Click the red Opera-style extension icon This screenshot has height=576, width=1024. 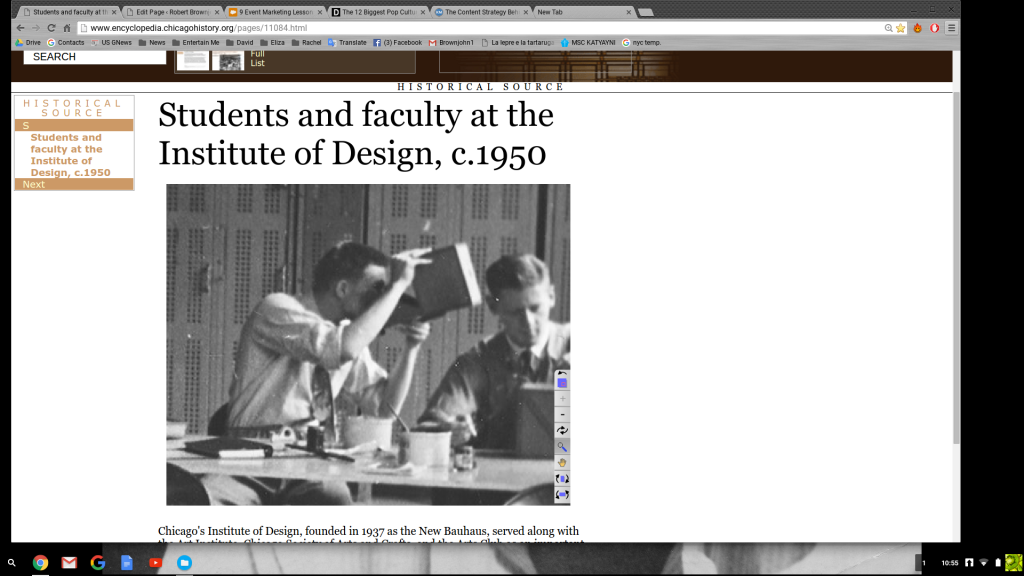tap(935, 28)
